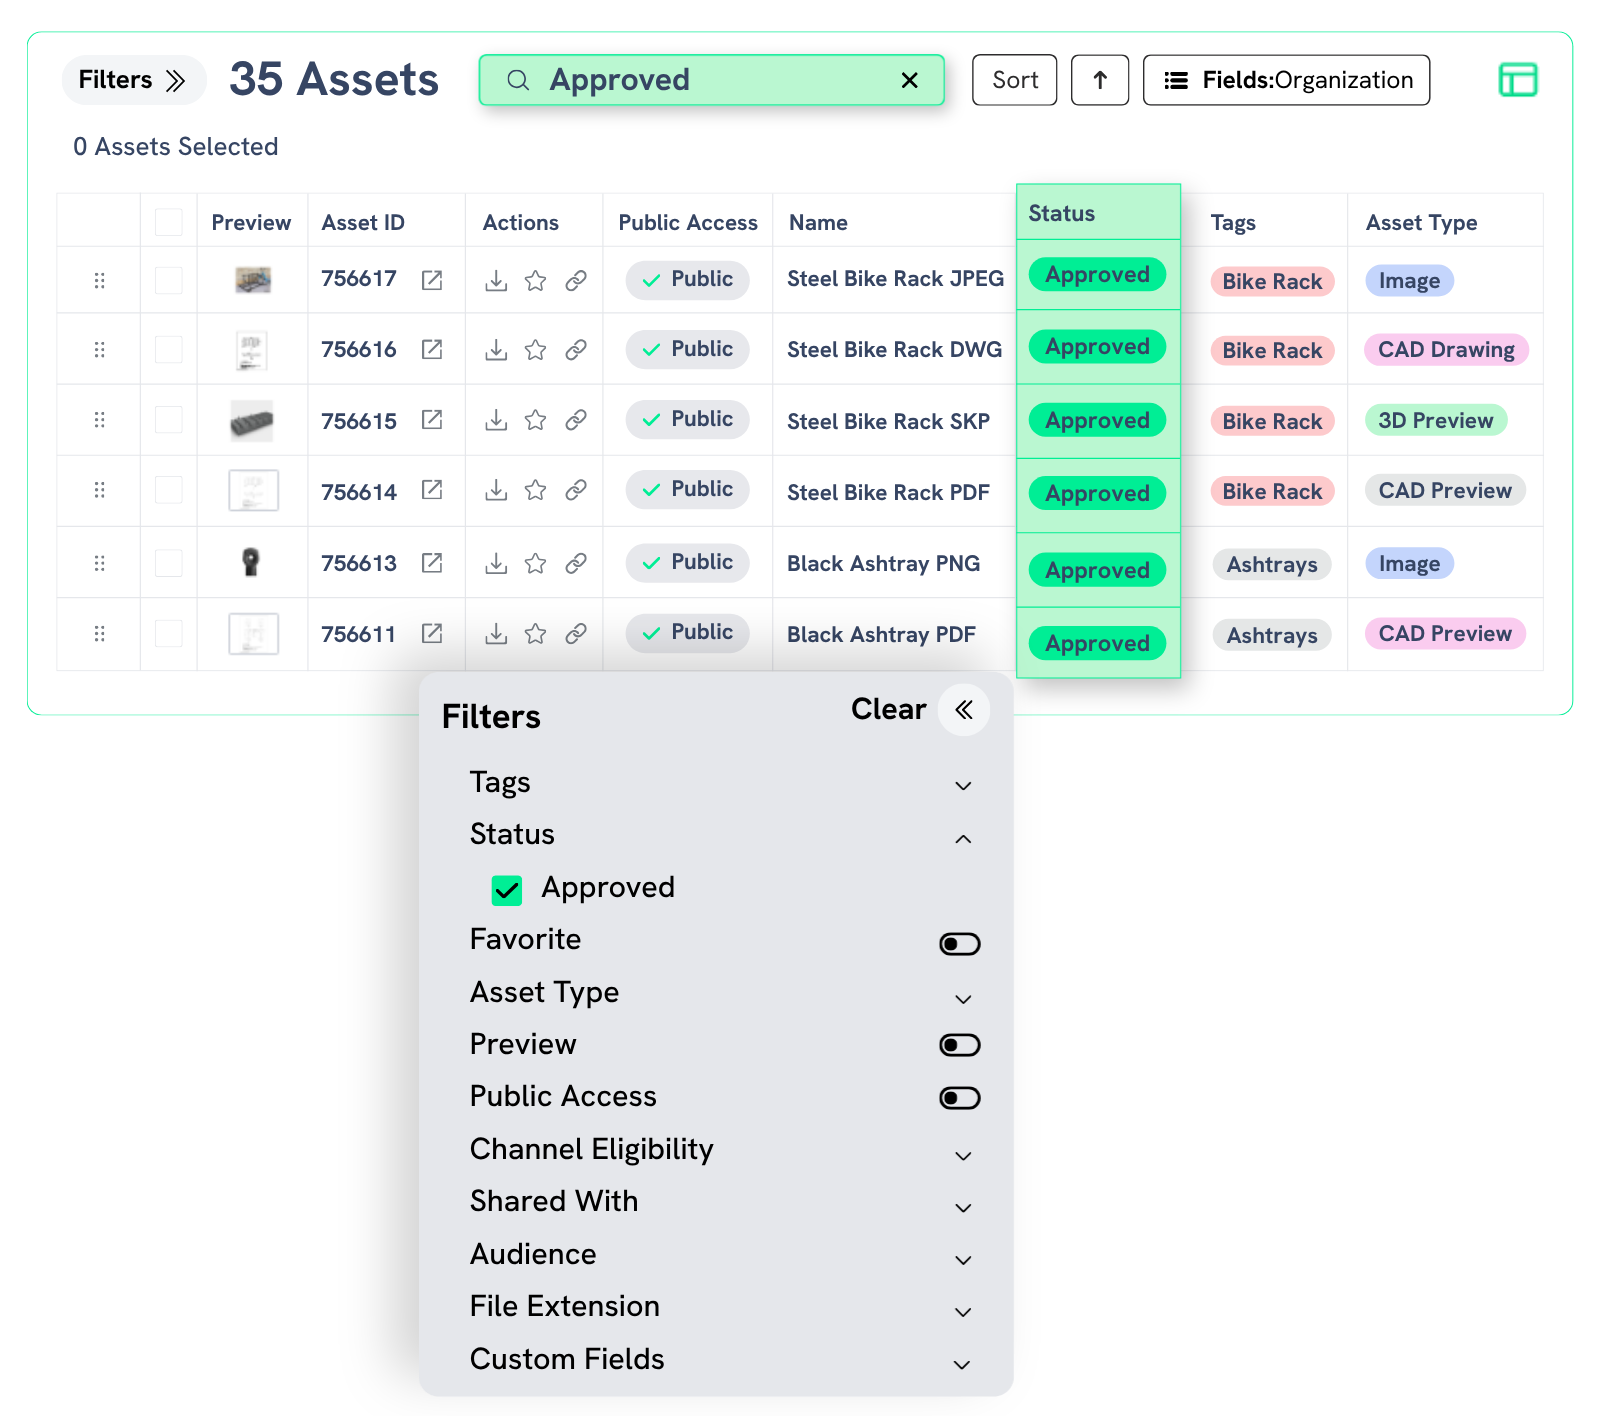Open asset 756617 in new window

432,280
